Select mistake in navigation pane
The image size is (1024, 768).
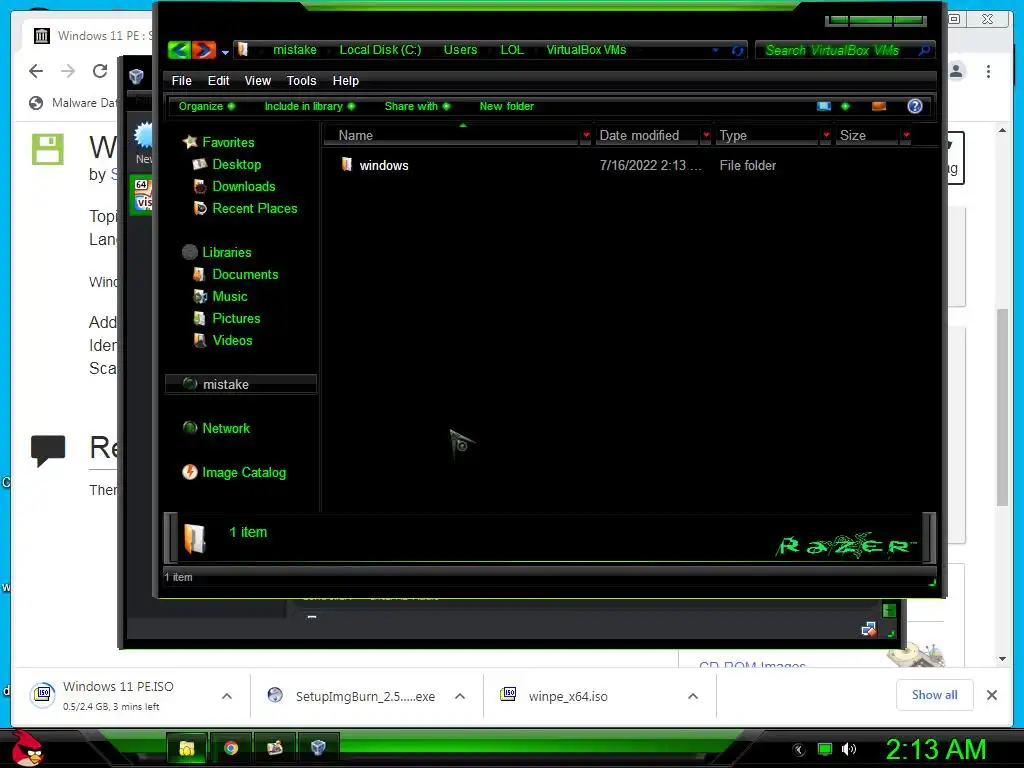pyautogui.click(x=240, y=384)
